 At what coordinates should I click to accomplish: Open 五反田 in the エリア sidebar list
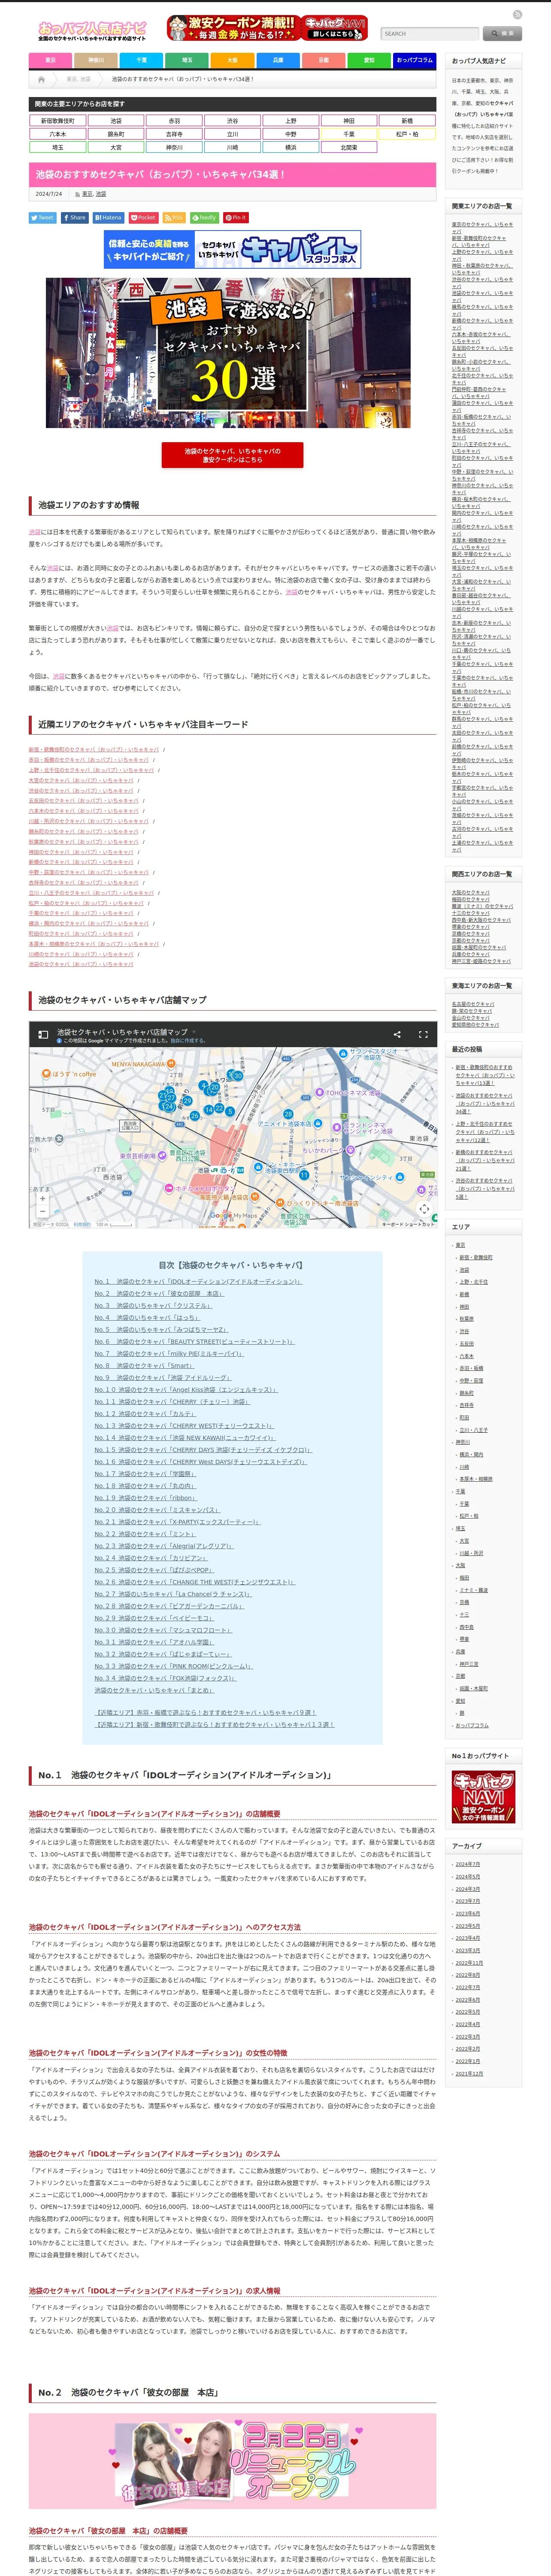(467, 1344)
